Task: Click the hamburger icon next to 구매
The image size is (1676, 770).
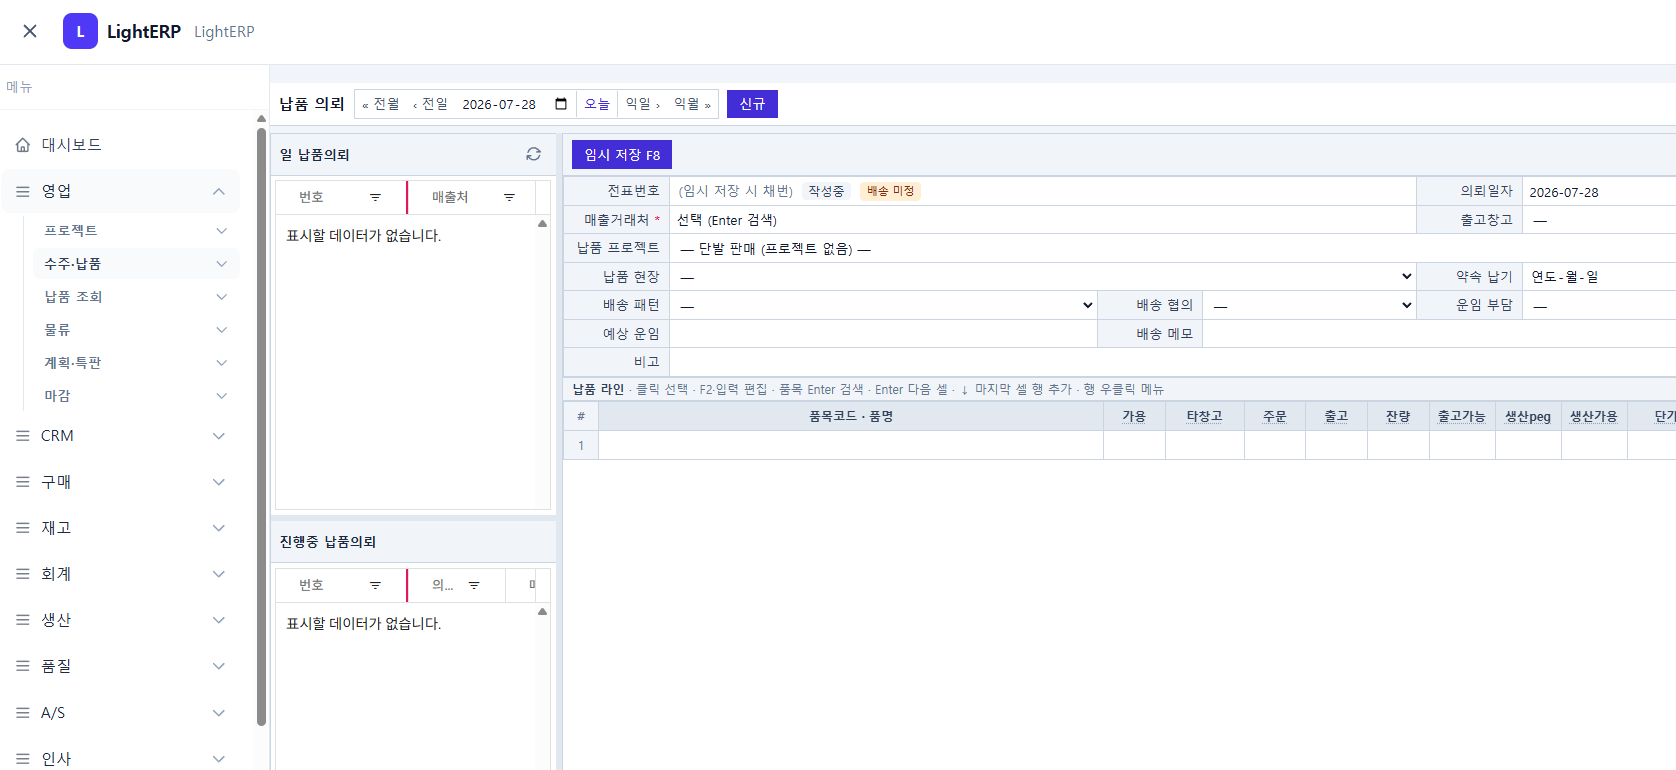Action: [x=23, y=482]
